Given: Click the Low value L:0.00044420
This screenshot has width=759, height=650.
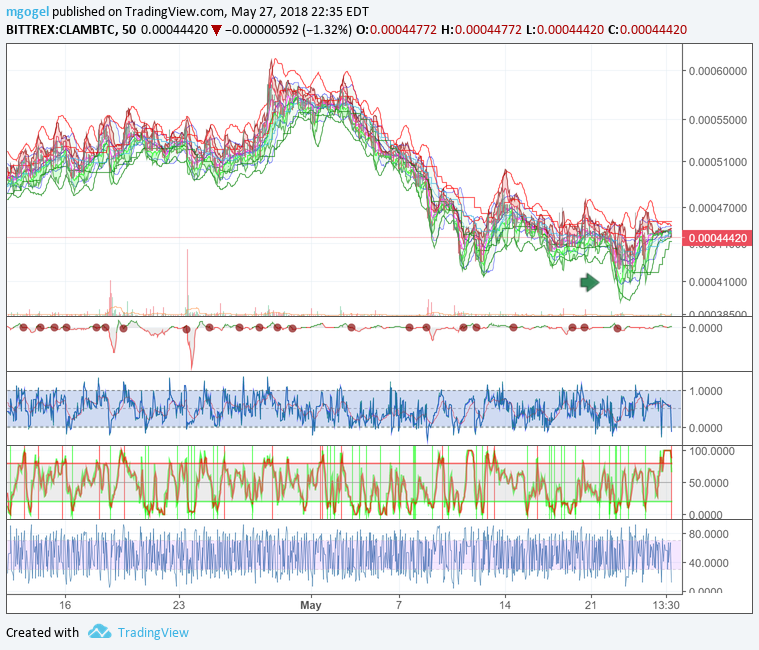Looking at the screenshot, I should click(x=564, y=30).
